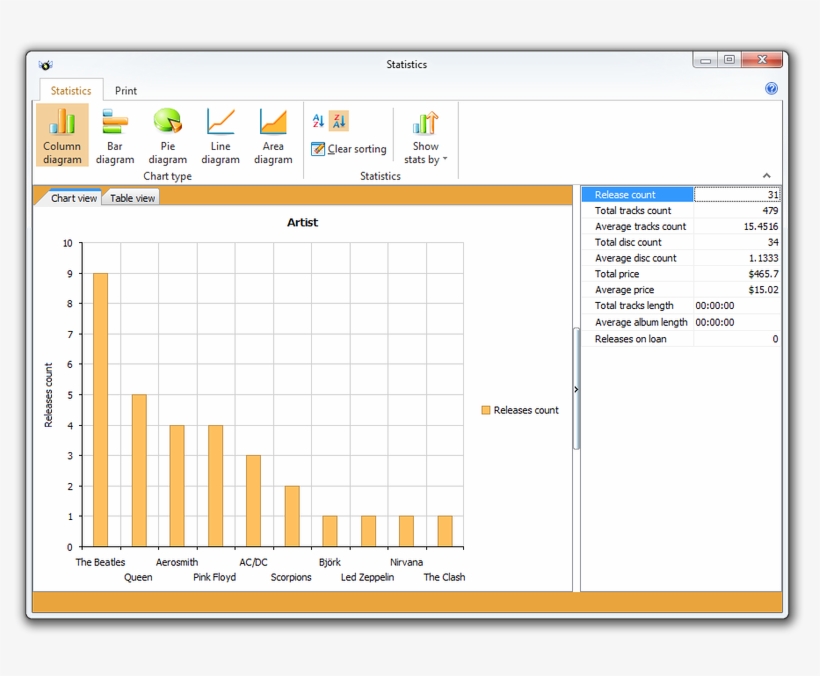Click the Releases count axis label

[x=49, y=395]
